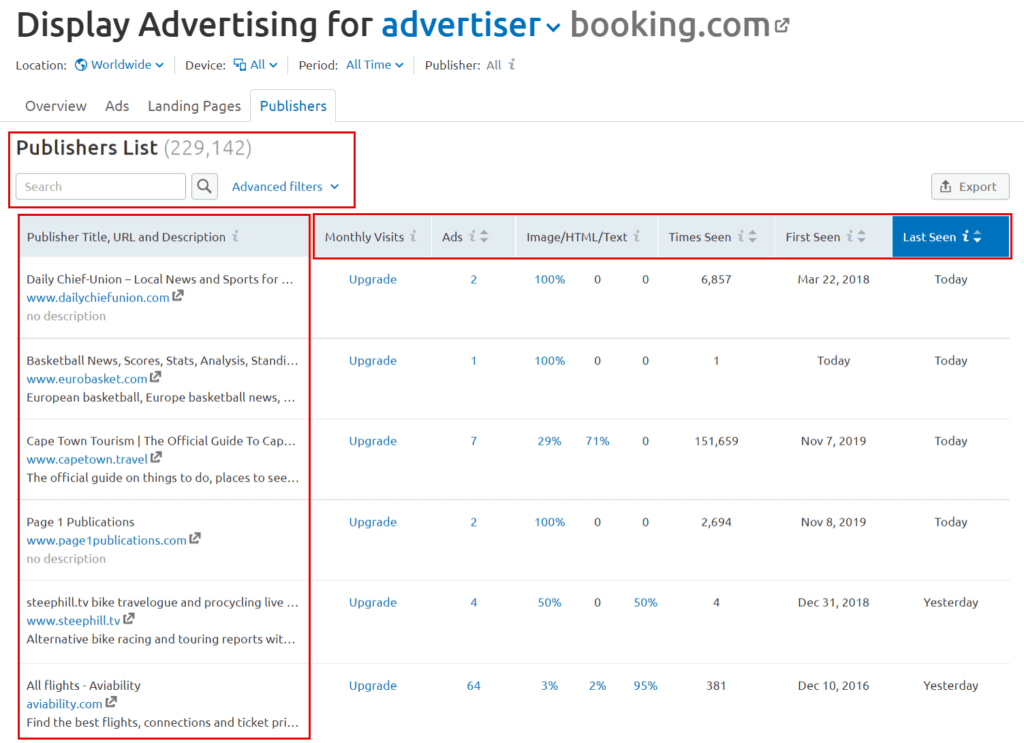Screen dimensions: 1024x743
Task: Open www.dailychiefunion.com link
Action: 98,298
